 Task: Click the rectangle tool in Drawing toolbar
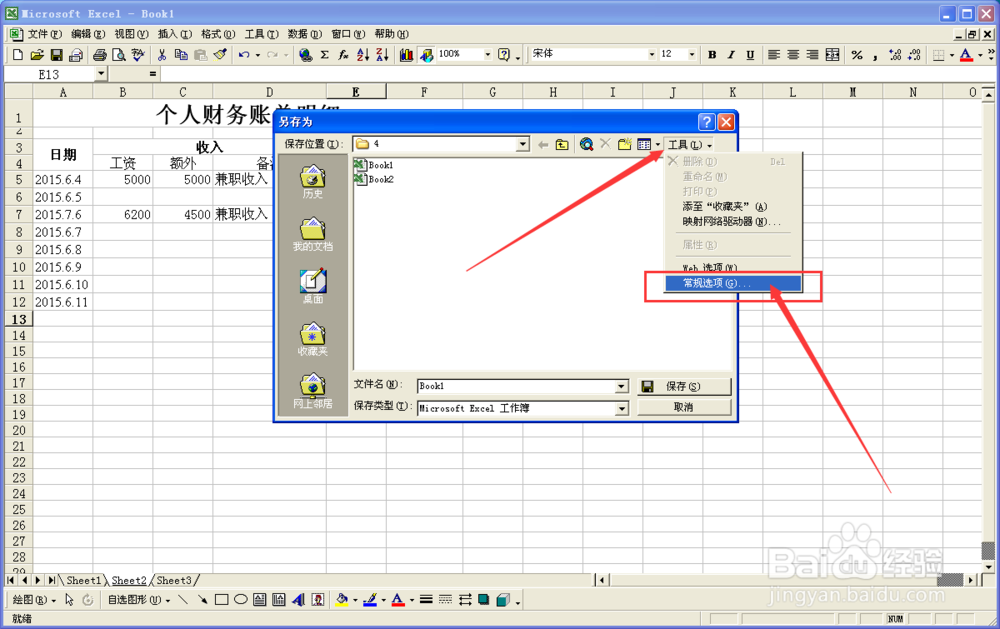[221, 600]
